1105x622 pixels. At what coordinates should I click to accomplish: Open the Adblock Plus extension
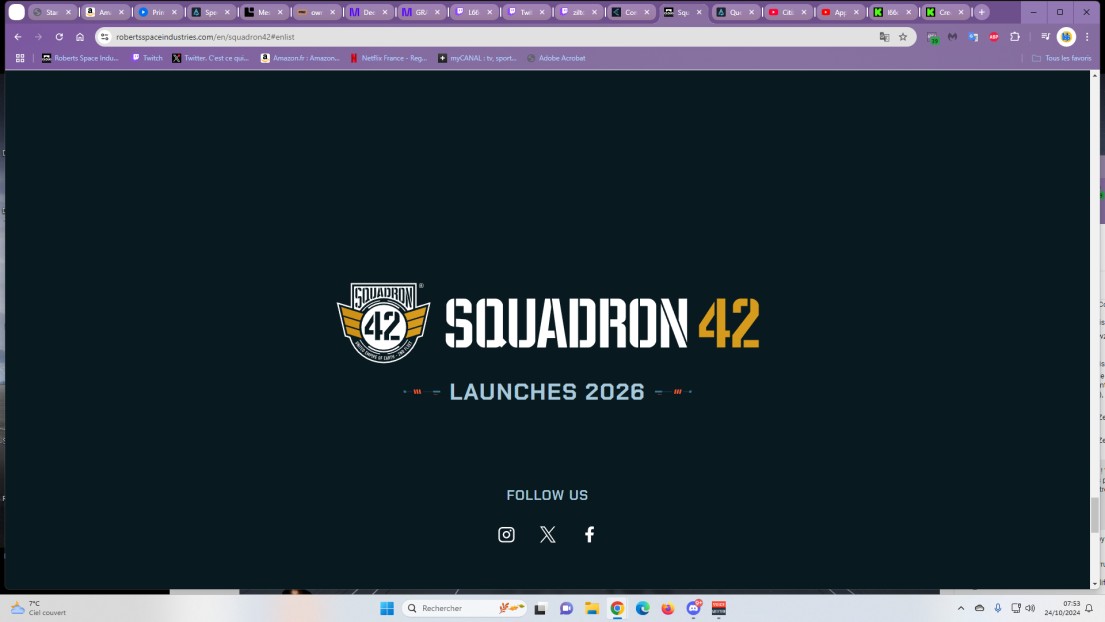[994, 37]
